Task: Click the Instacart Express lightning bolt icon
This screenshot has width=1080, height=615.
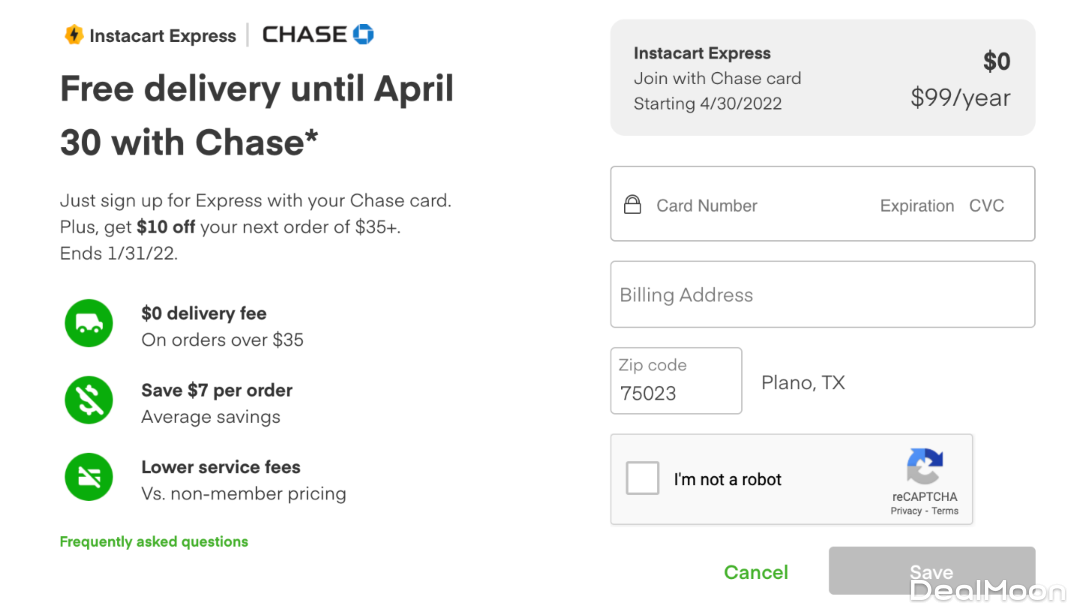Action: 73,35
